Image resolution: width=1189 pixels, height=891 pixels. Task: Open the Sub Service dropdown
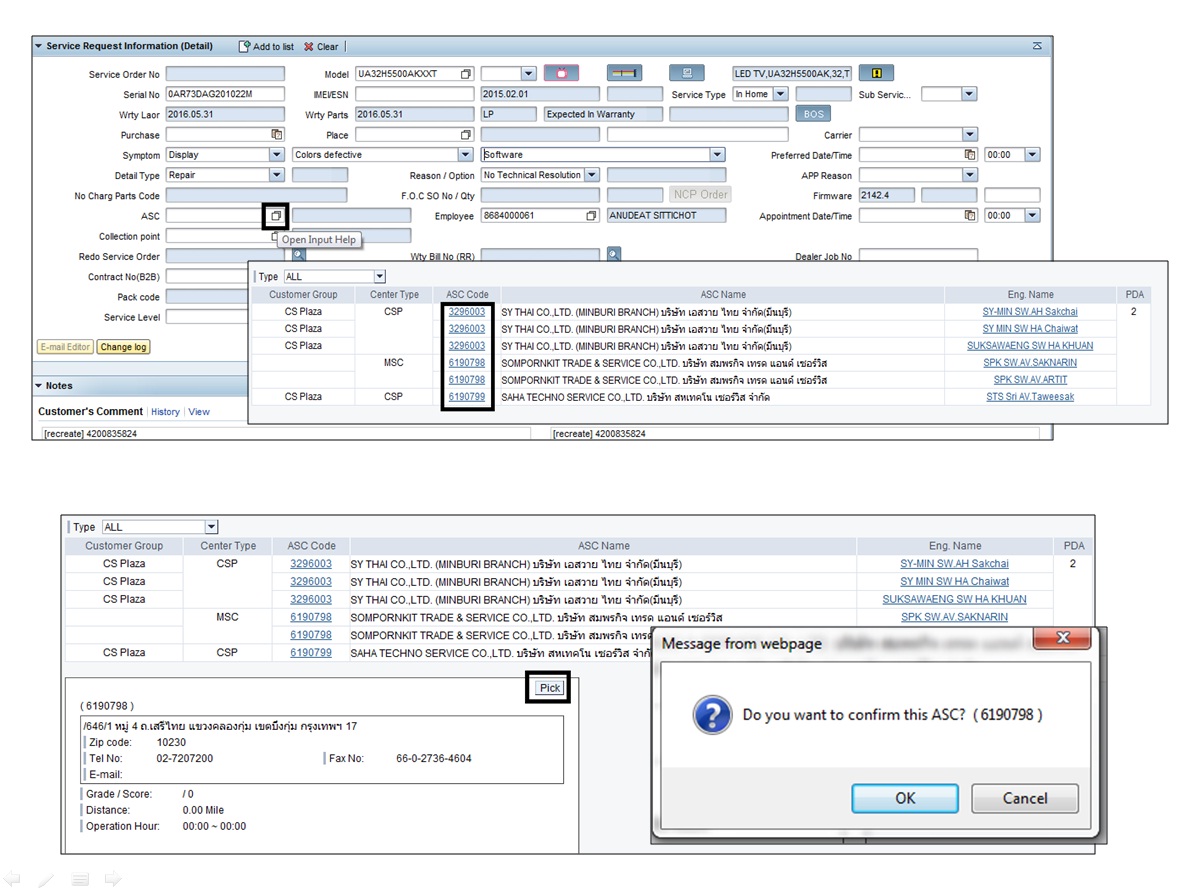point(969,94)
